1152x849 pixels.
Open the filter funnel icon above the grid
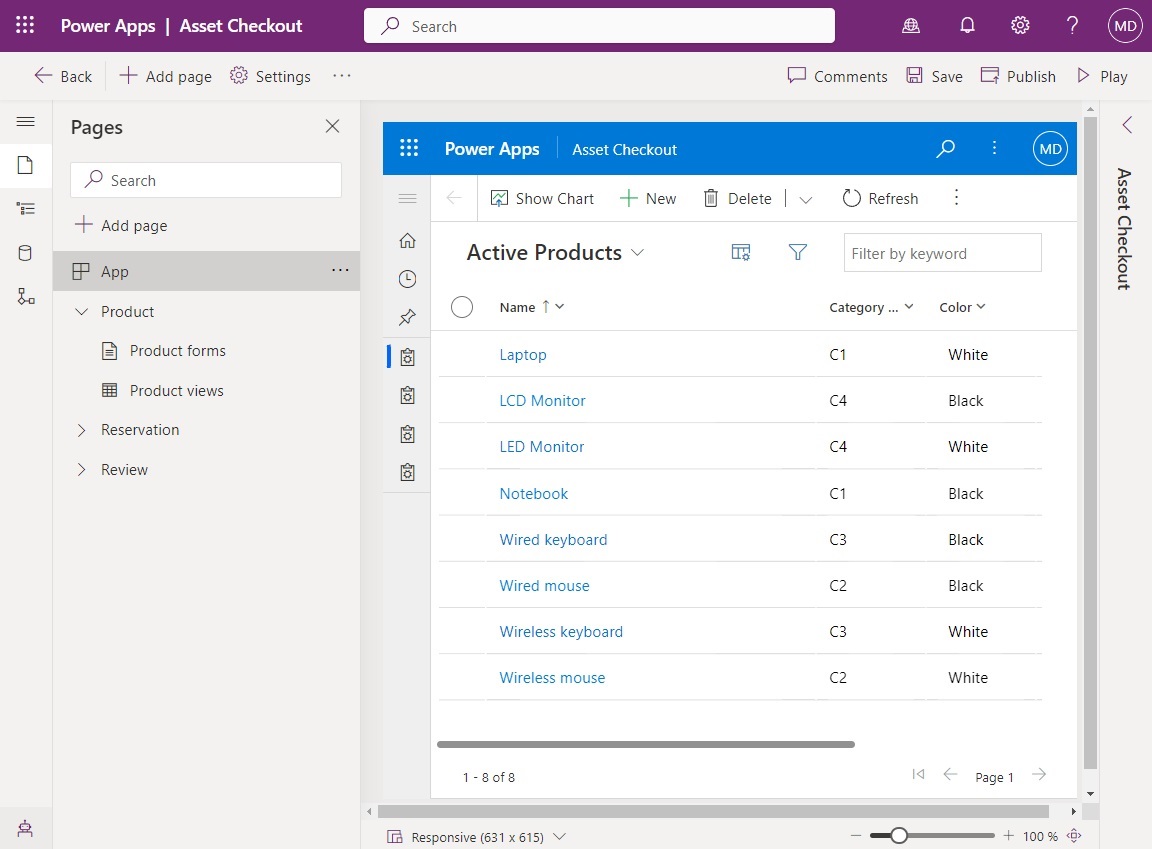[x=797, y=252]
